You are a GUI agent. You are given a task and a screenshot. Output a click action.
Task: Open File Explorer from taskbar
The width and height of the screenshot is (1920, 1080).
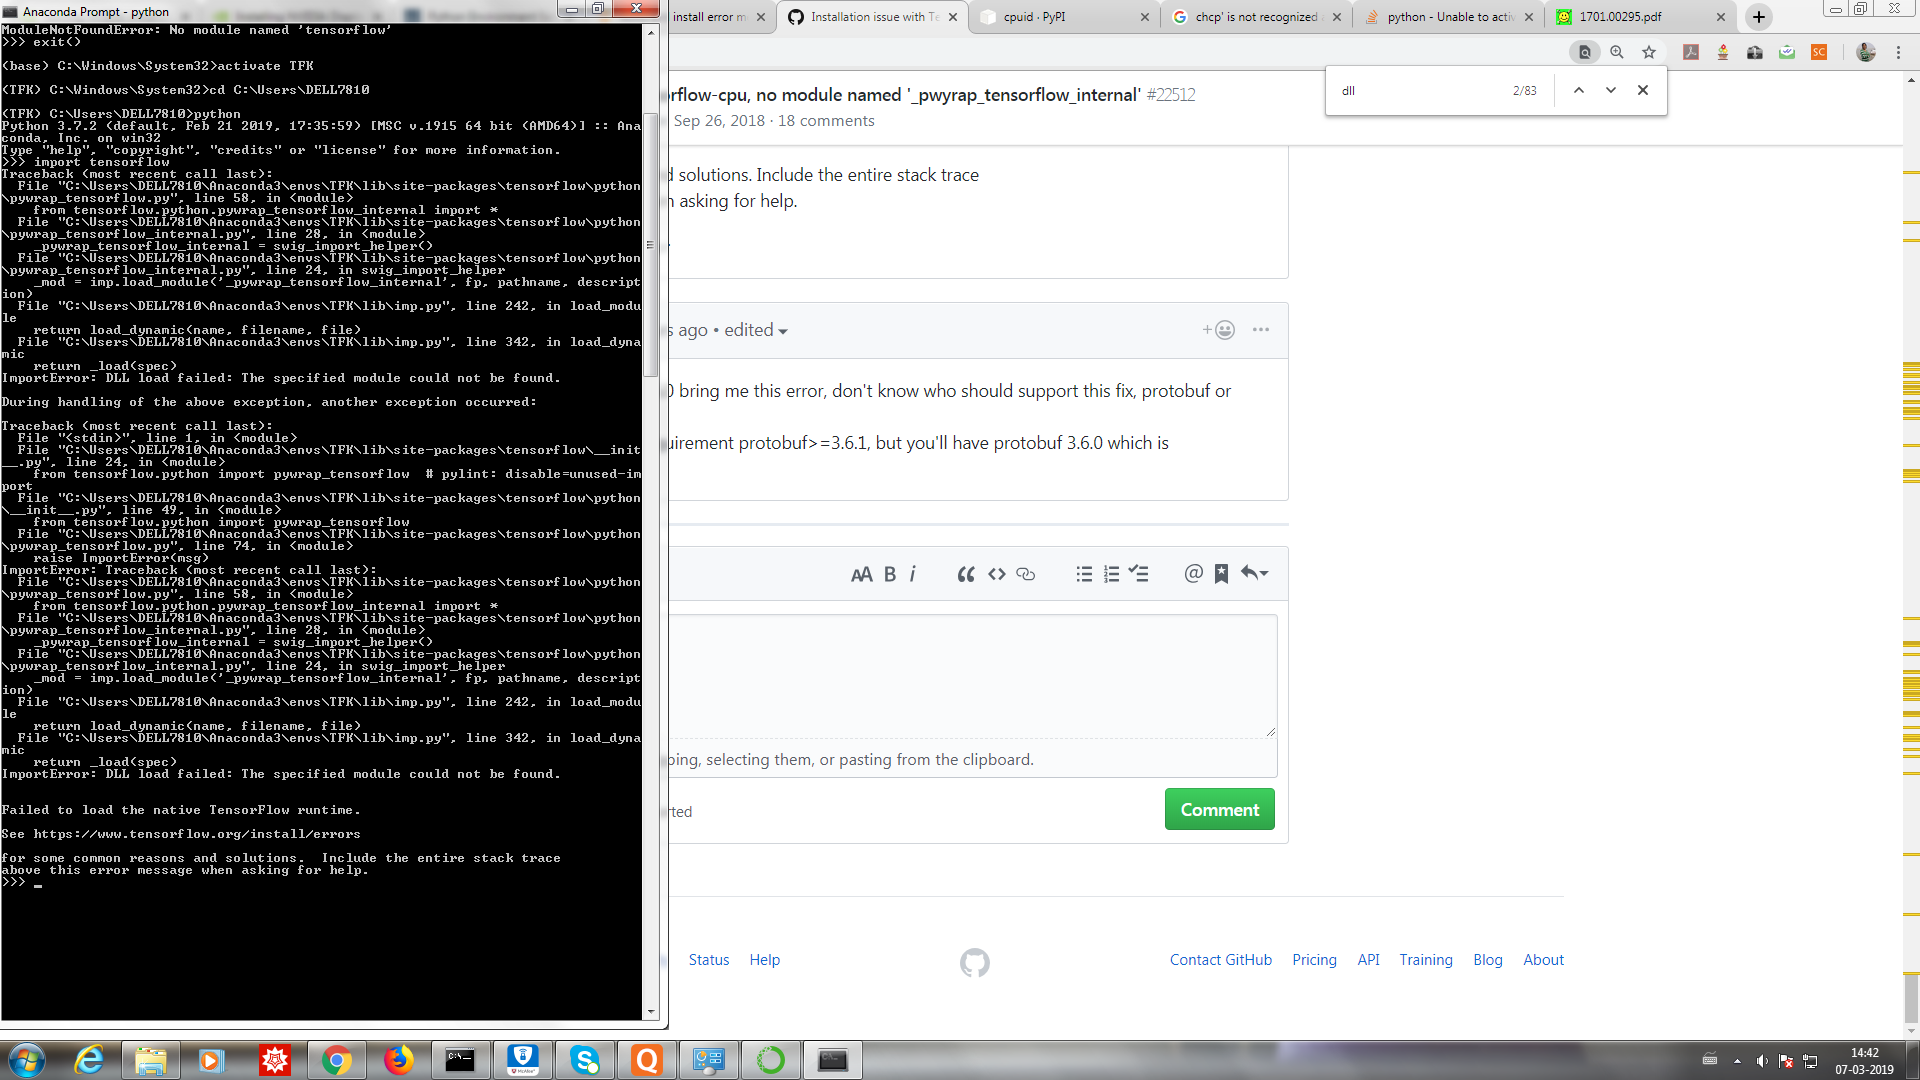point(151,1060)
